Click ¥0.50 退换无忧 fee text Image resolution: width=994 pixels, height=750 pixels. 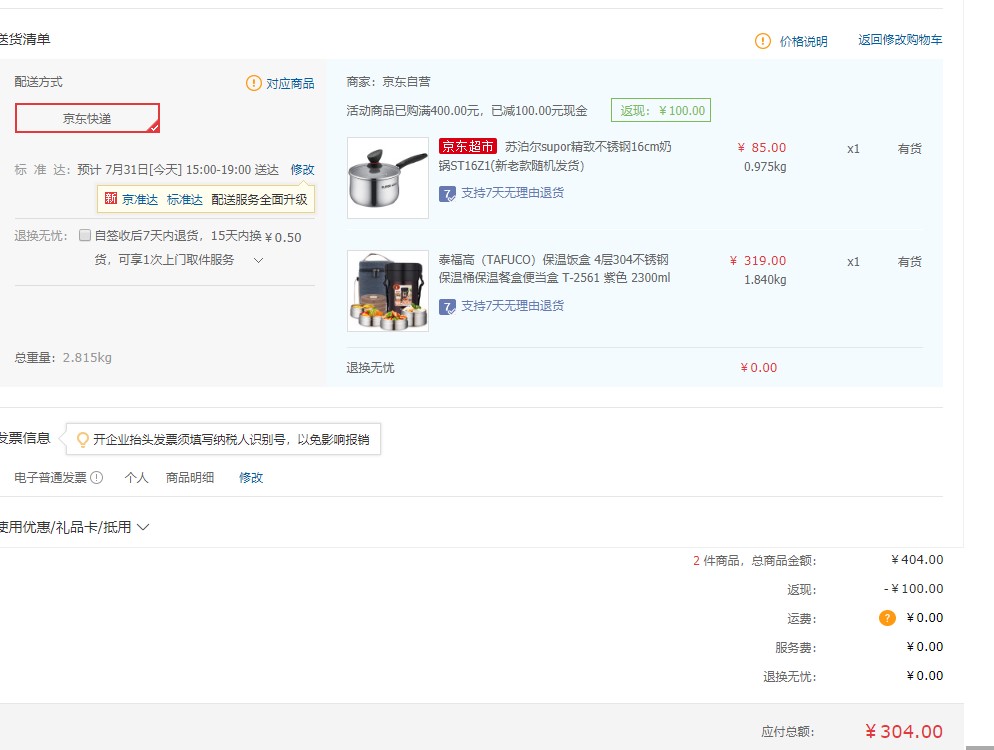pyautogui.click(x=283, y=237)
